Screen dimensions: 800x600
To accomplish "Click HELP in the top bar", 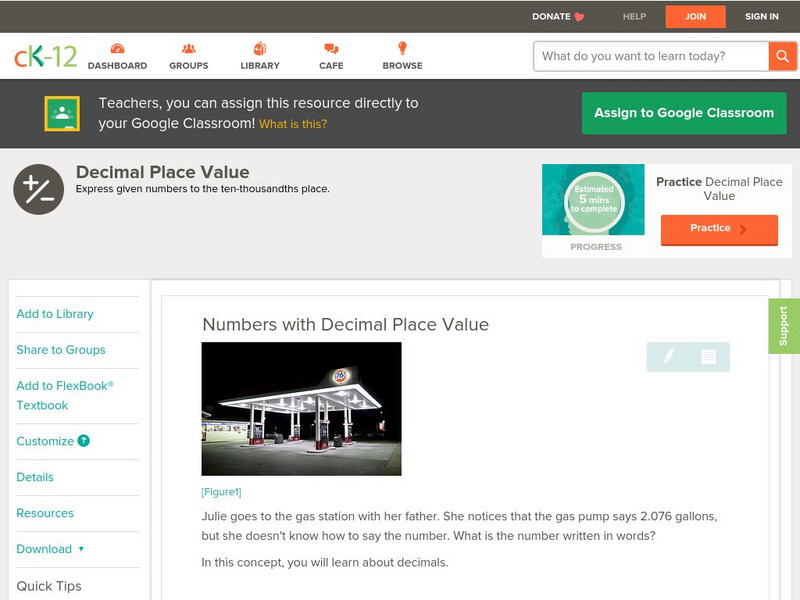I will 634,16.
